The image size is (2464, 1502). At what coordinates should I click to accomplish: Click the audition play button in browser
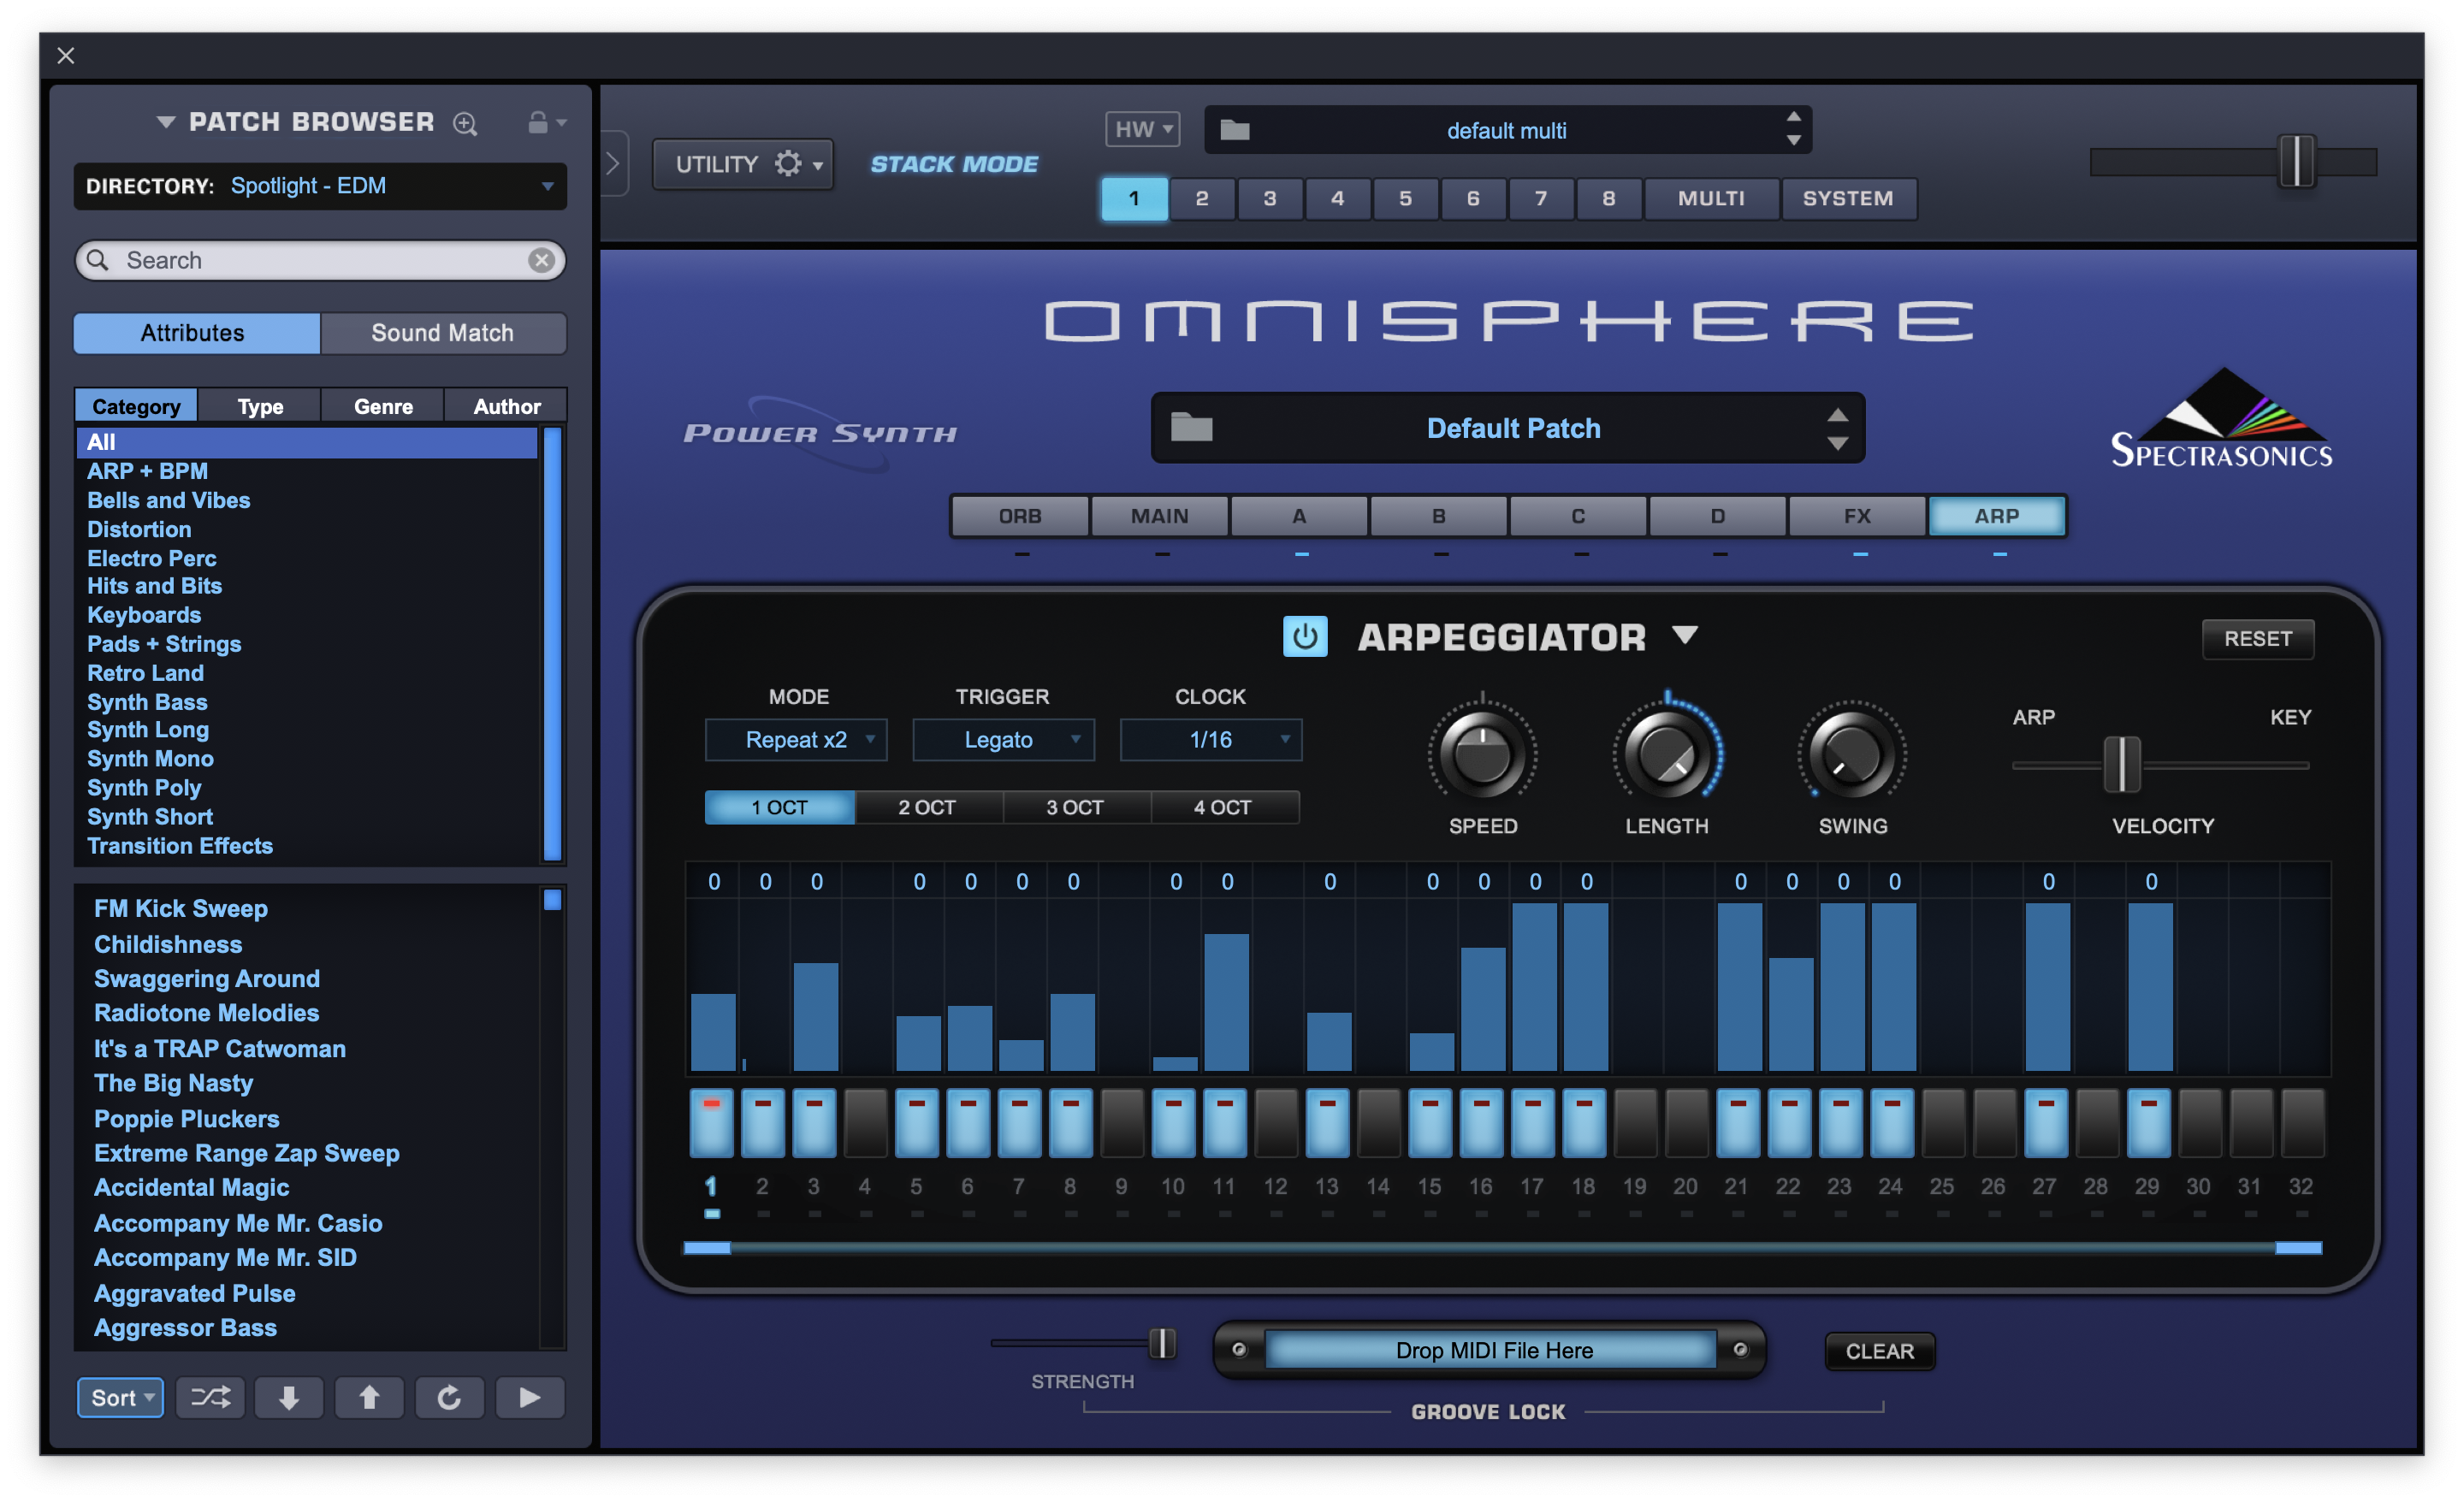tap(530, 1397)
